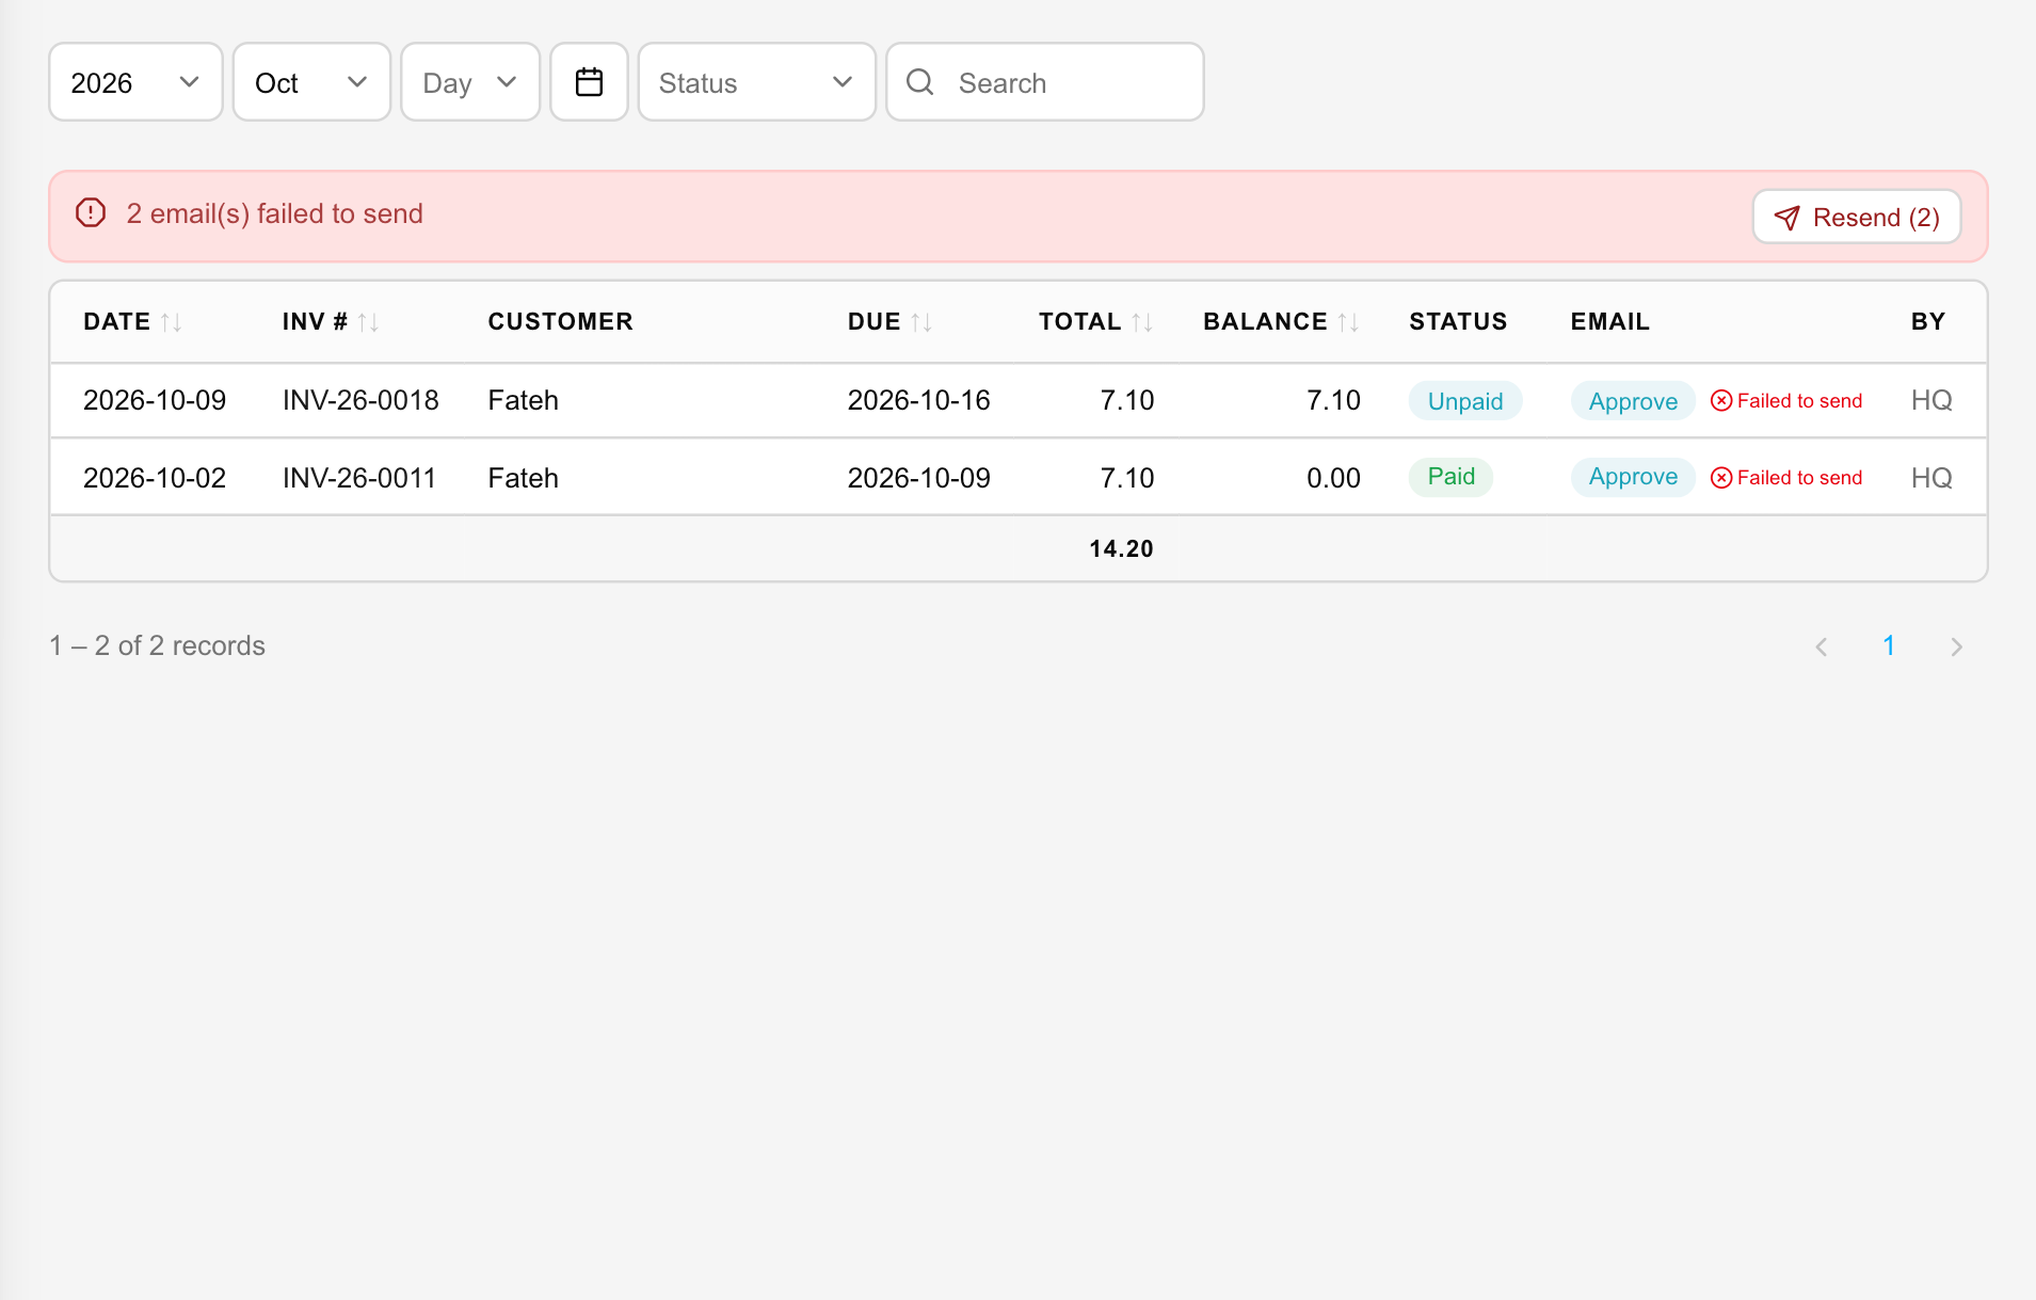Click date 2026-10-02 in second row
Viewport: 2036px width, 1300px height.
155,478
